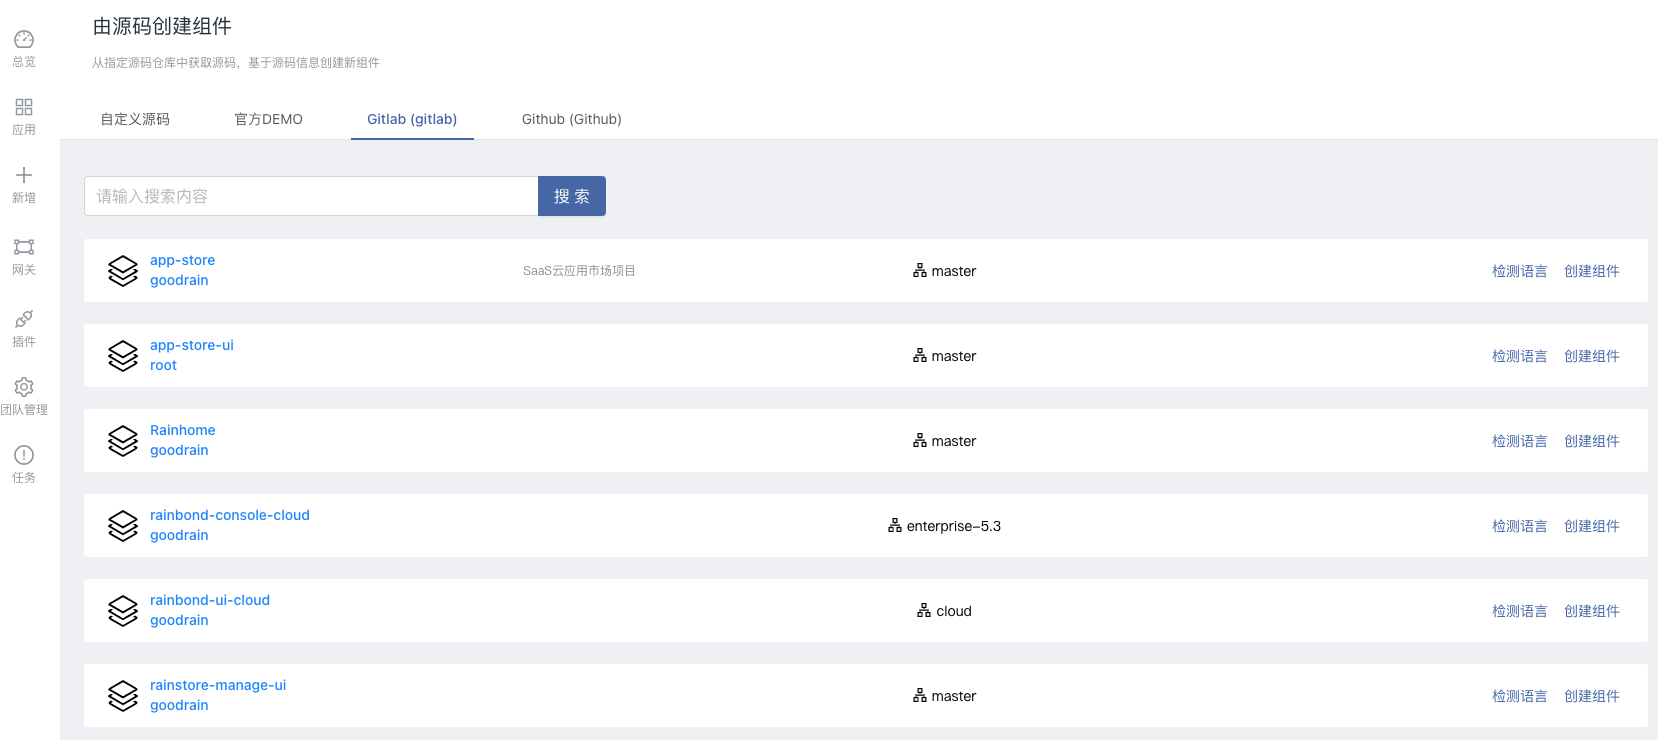The width and height of the screenshot is (1658, 740).
Task: Open the rainstore-manage-ui repository link
Action: [218, 685]
